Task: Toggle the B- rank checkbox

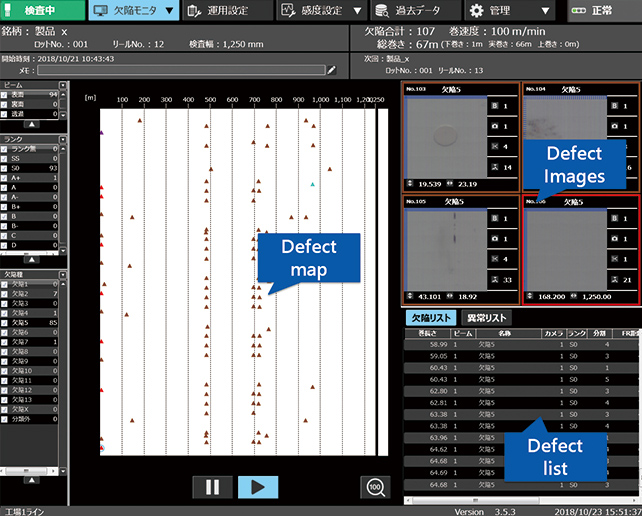Action: point(4,226)
